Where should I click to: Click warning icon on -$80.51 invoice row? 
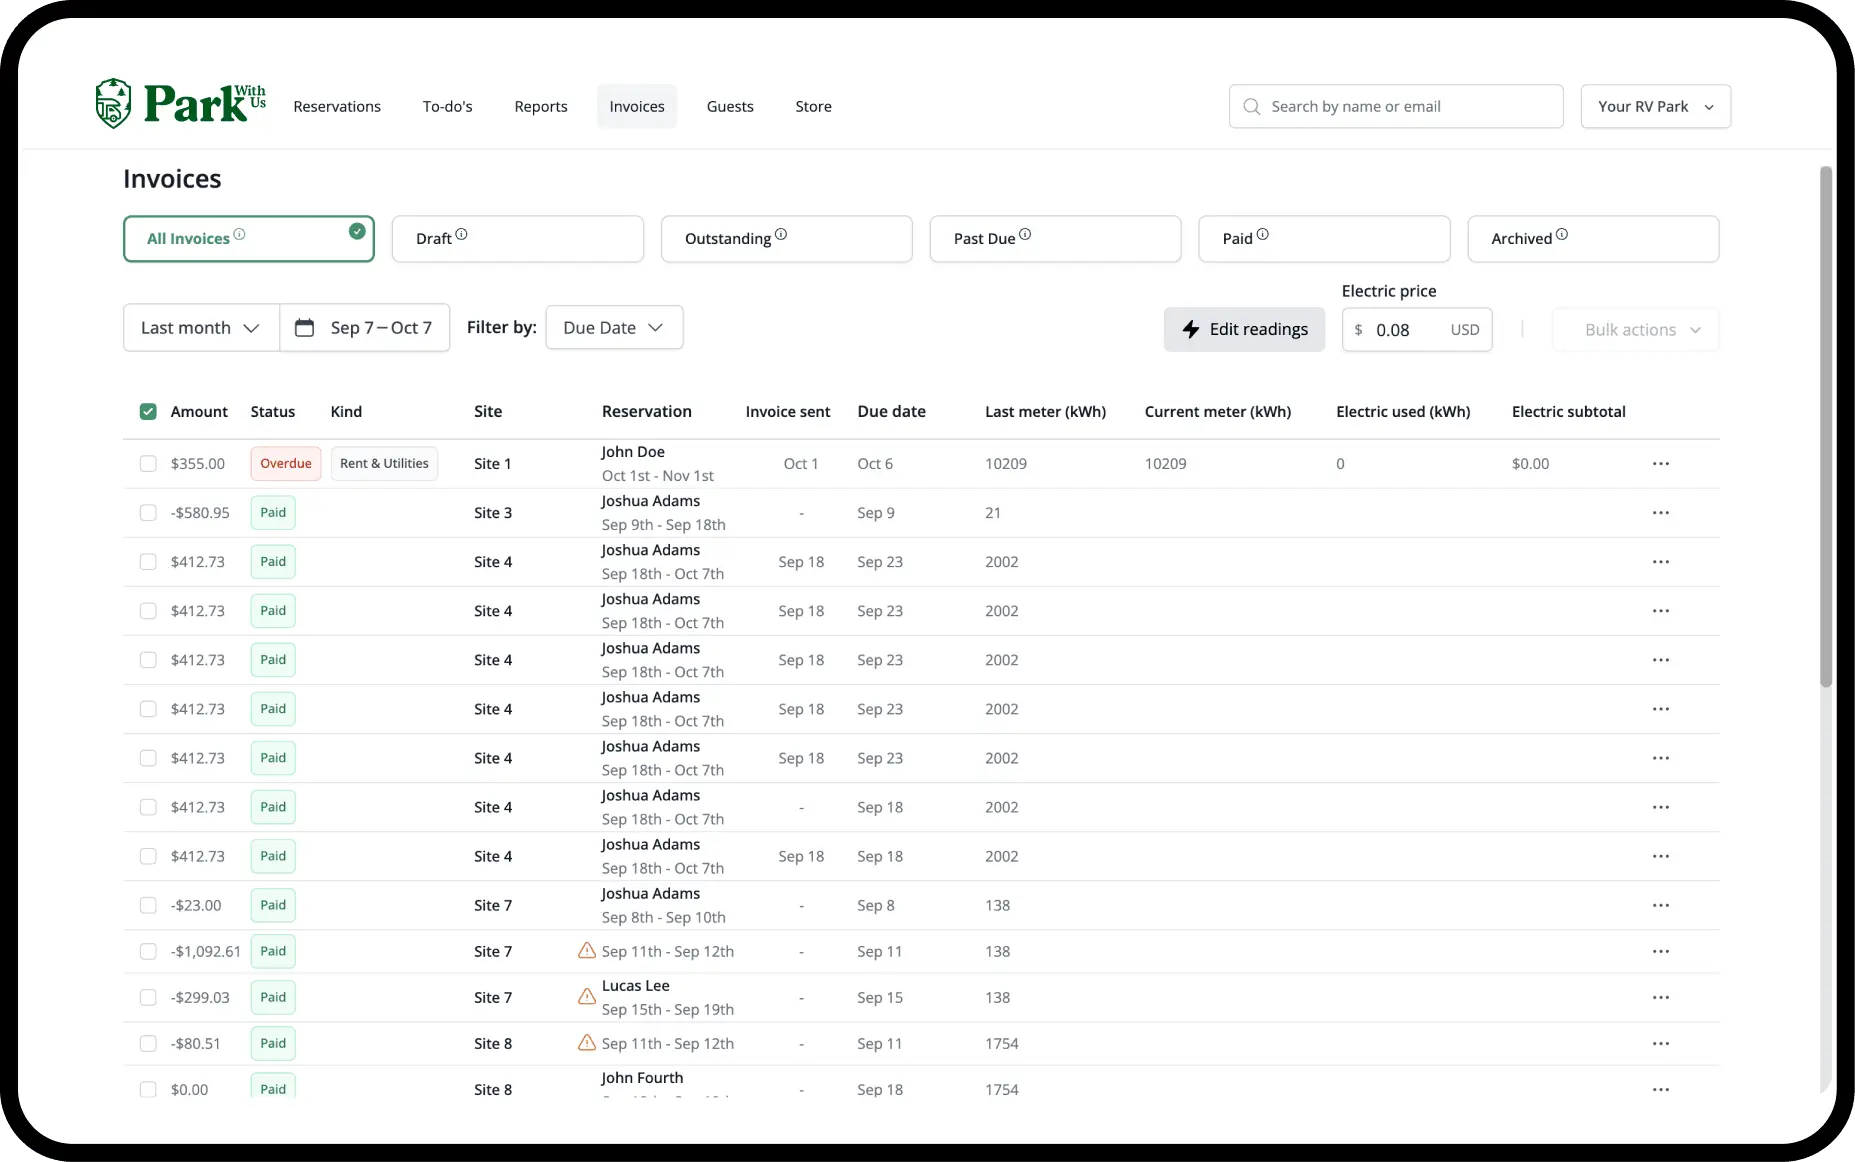[587, 1043]
